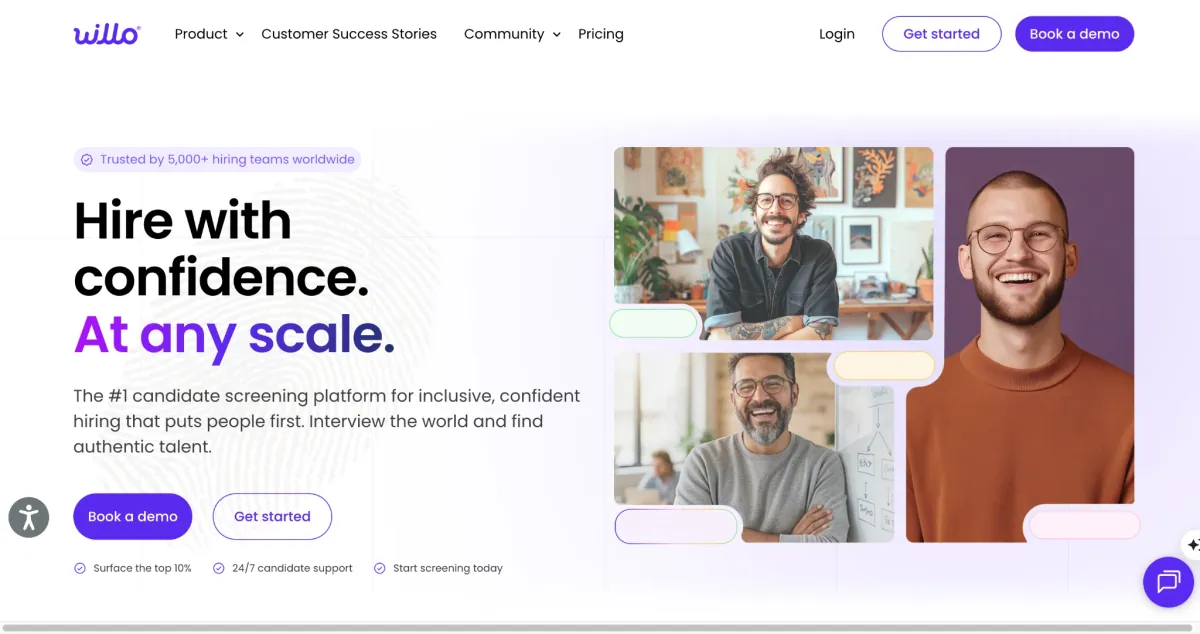Click the '#1 candidate screening platform' paragraph
The image size is (1200, 634).
coord(326,421)
